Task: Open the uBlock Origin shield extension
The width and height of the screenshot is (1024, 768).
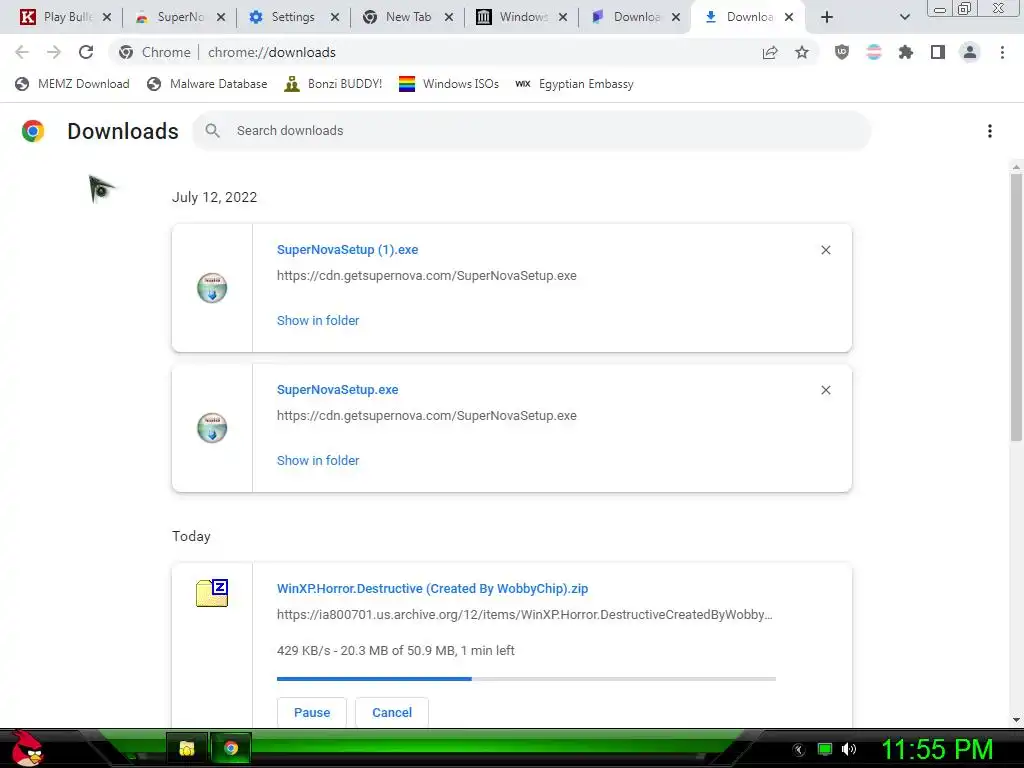Action: [842, 52]
